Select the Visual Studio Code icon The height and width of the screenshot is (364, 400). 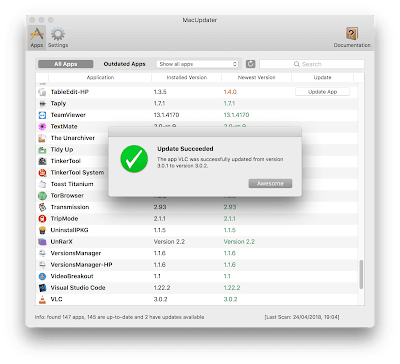pyautogui.click(x=42, y=288)
